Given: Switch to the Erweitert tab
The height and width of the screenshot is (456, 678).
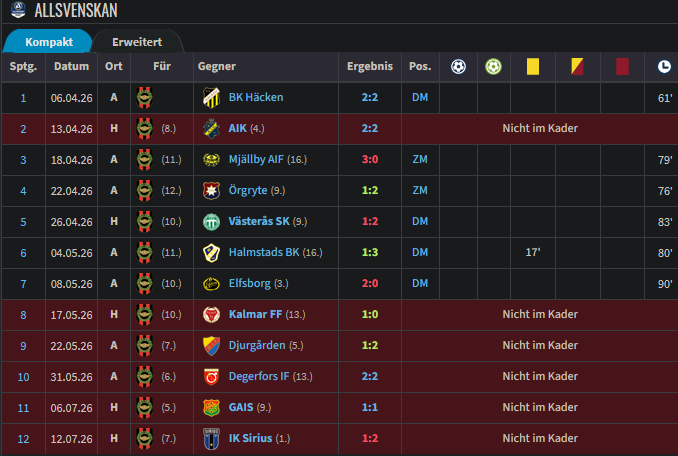Looking at the screenshot, I should 137,42.
